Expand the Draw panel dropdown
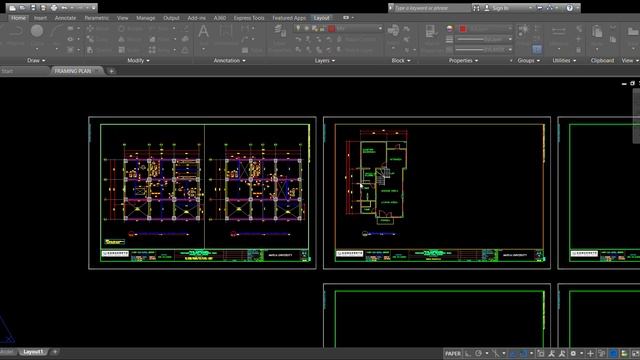The width and height of the screenshot is (640, 360). tap(36, 60)
